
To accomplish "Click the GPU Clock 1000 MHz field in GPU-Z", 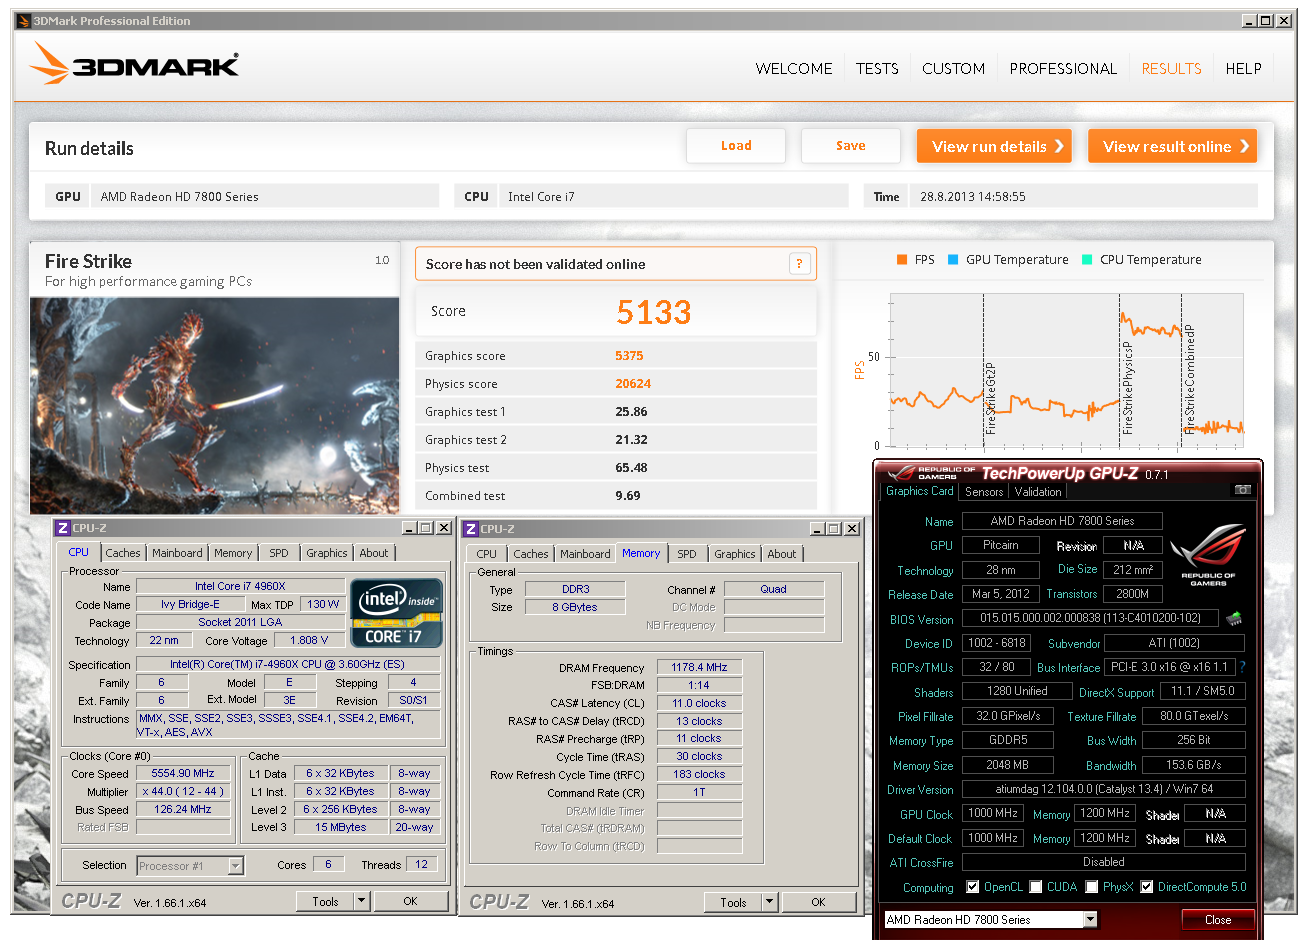I will point(992,814).
